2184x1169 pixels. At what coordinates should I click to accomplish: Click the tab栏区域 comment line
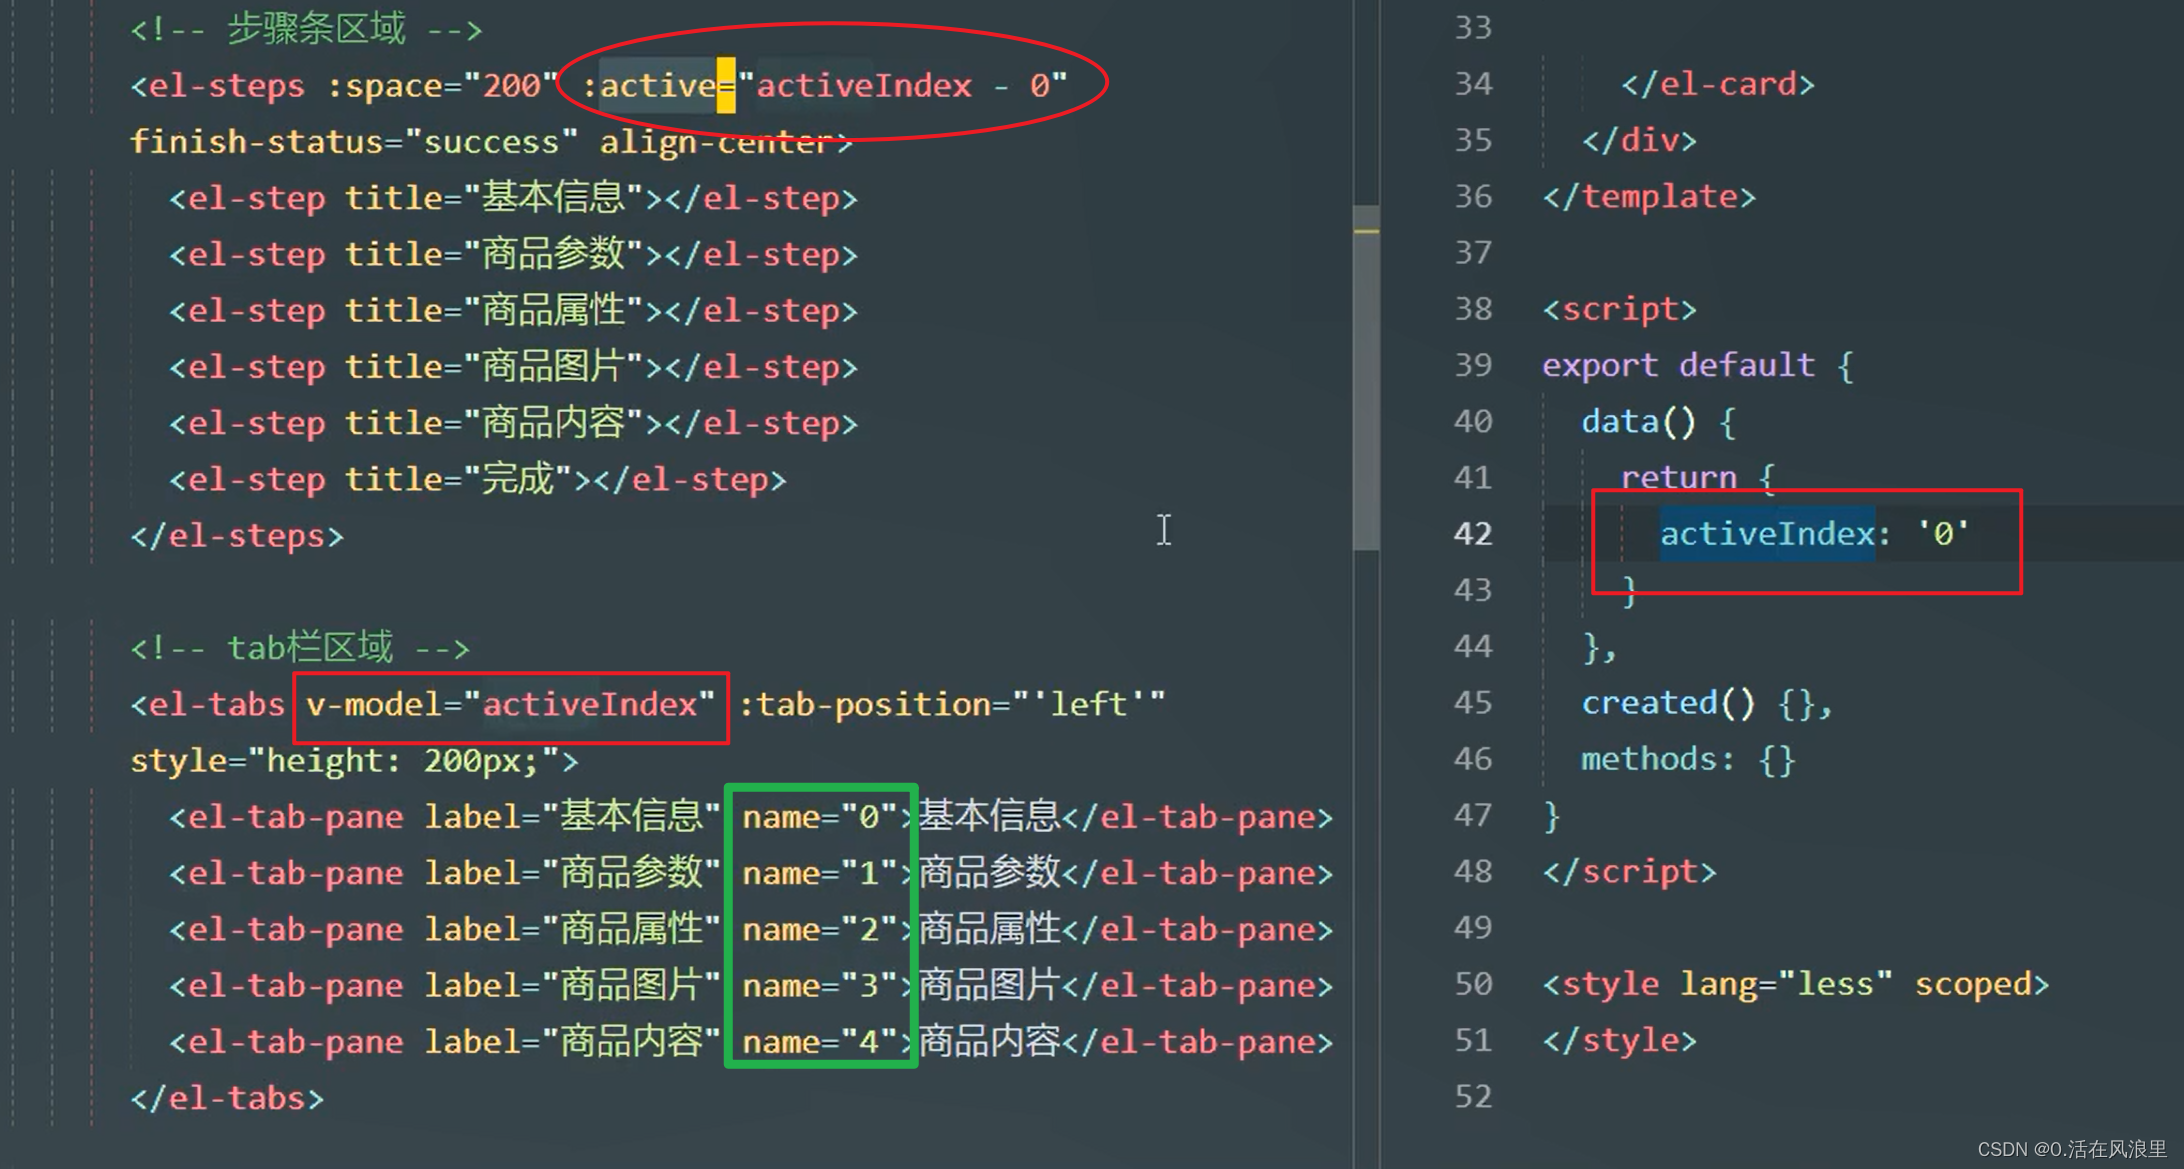299,648
